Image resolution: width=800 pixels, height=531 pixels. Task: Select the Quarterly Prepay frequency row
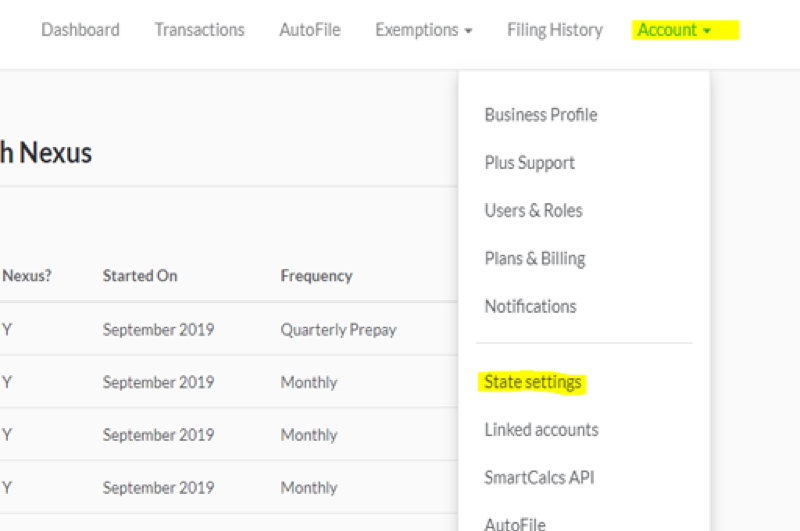click(x=338, y=330)
